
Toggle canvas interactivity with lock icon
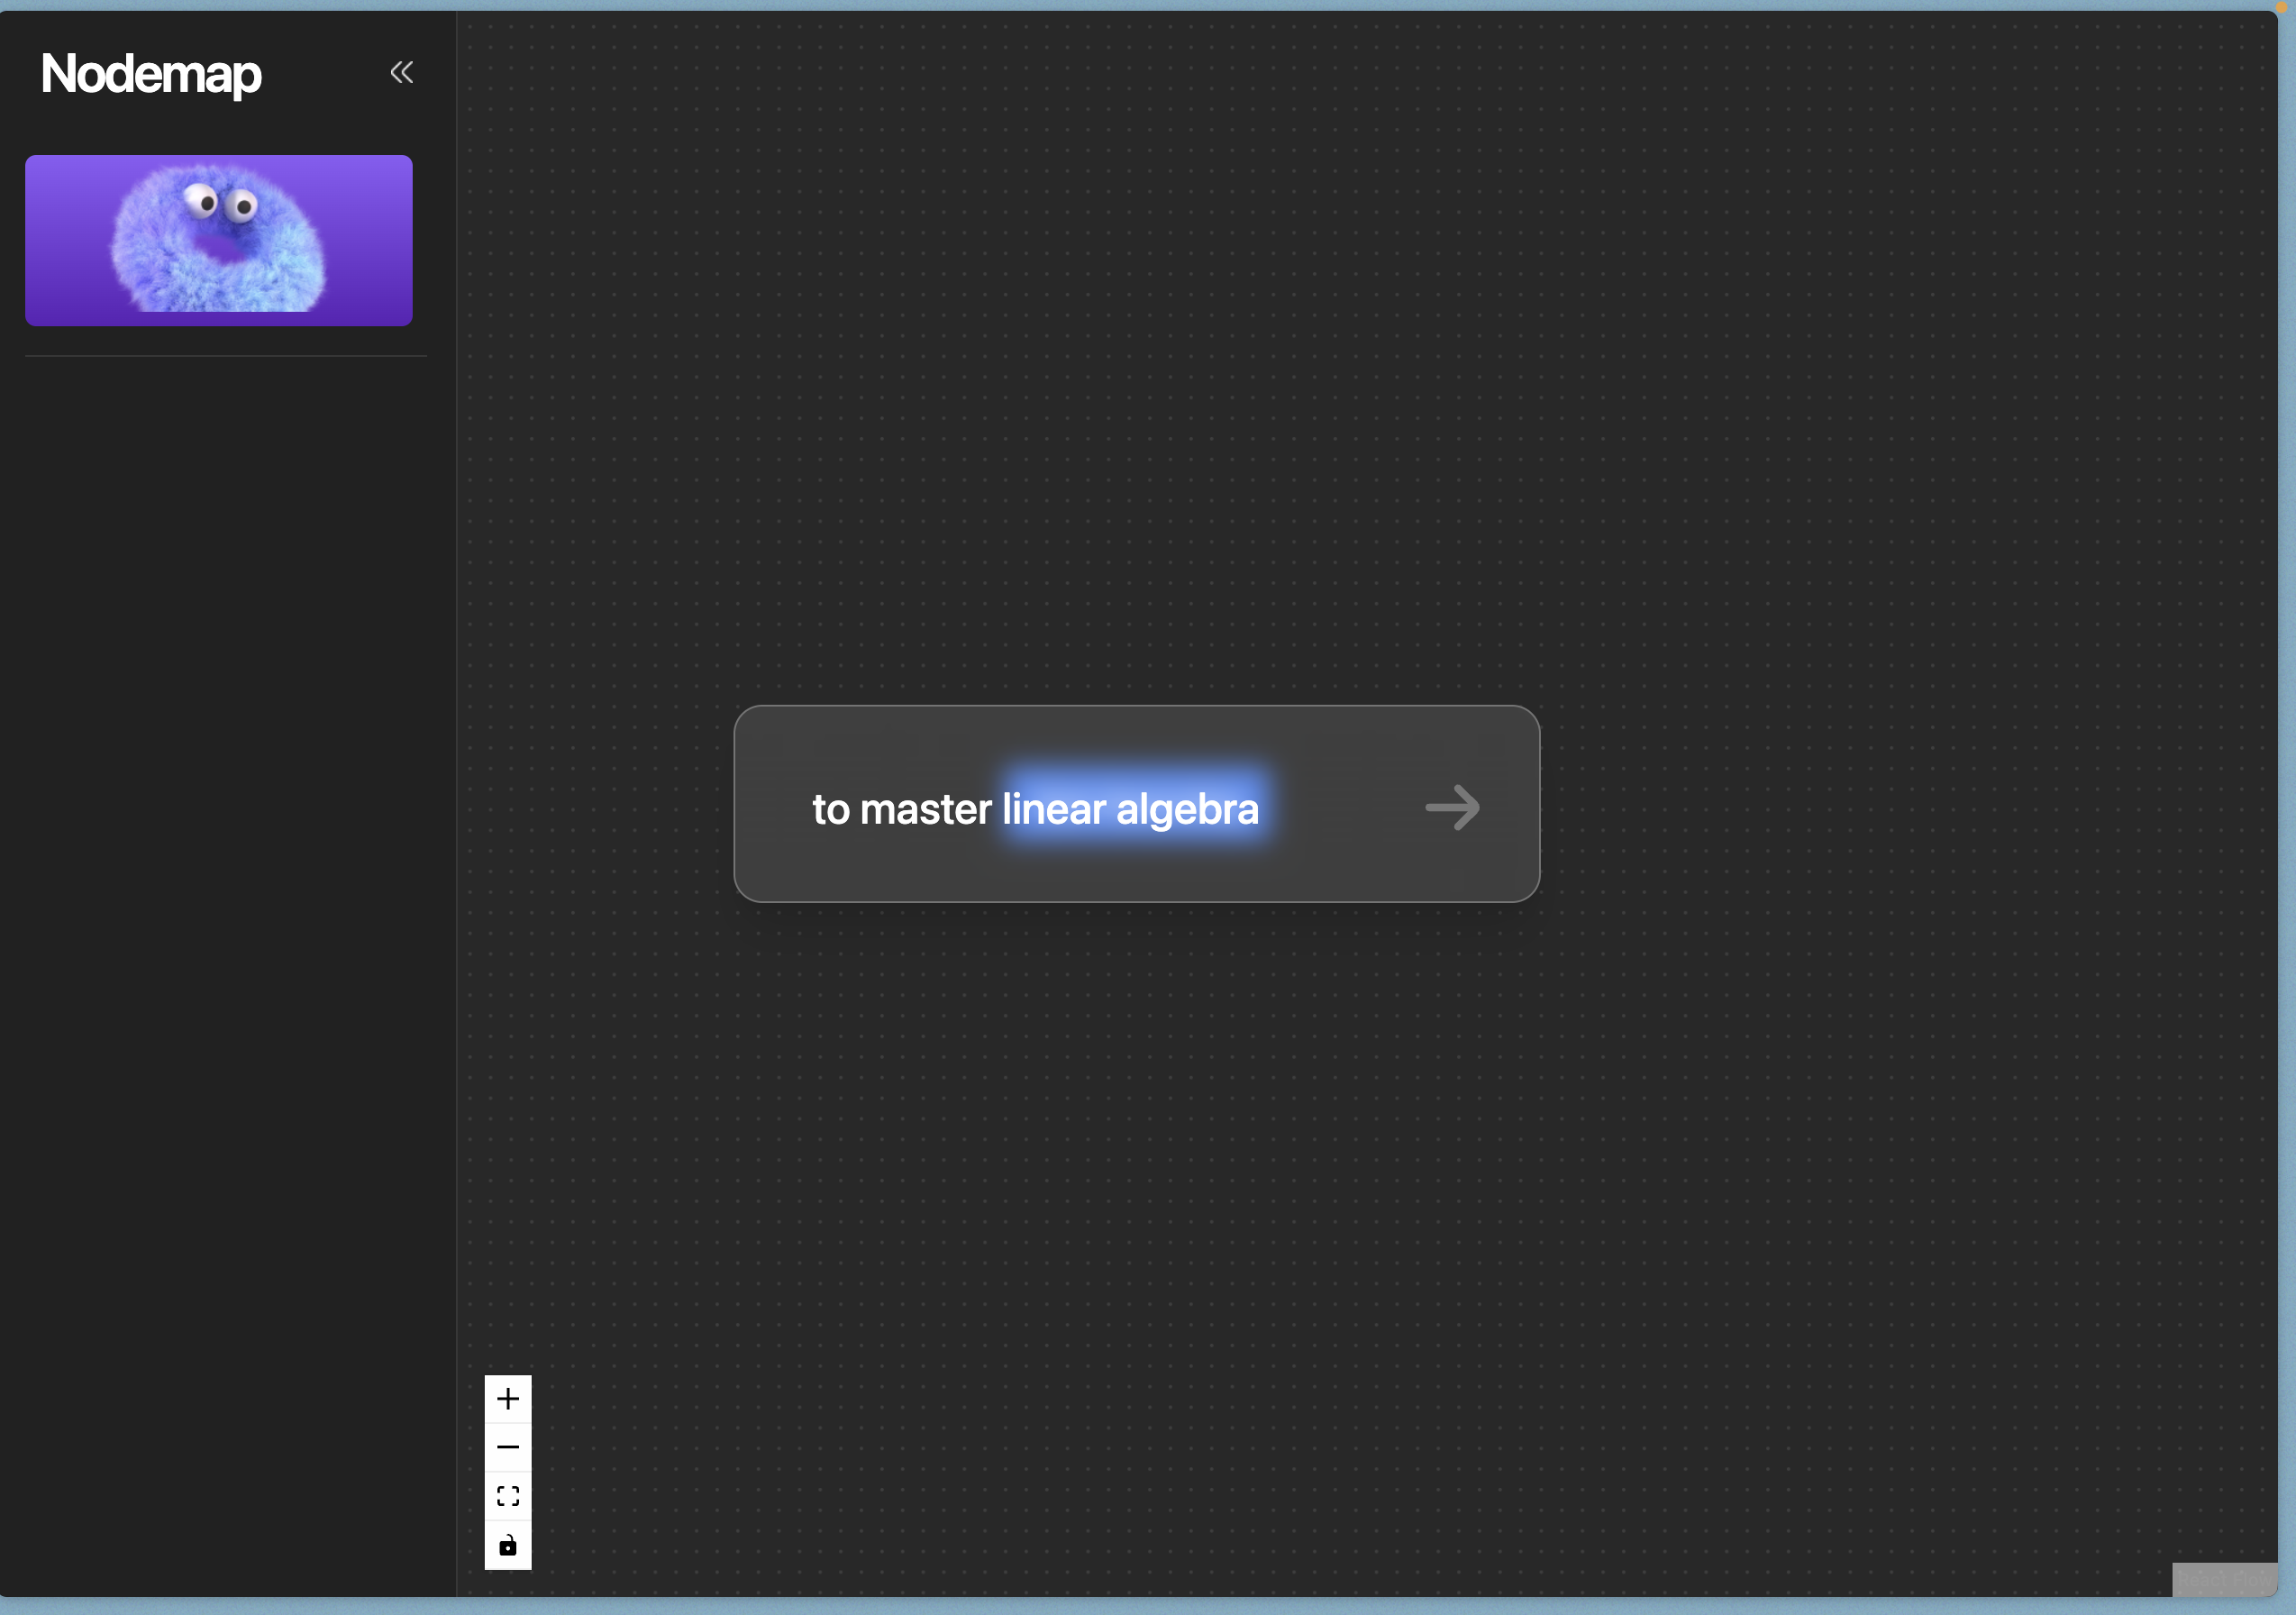pyautogui.click(x=508, y=1545)
